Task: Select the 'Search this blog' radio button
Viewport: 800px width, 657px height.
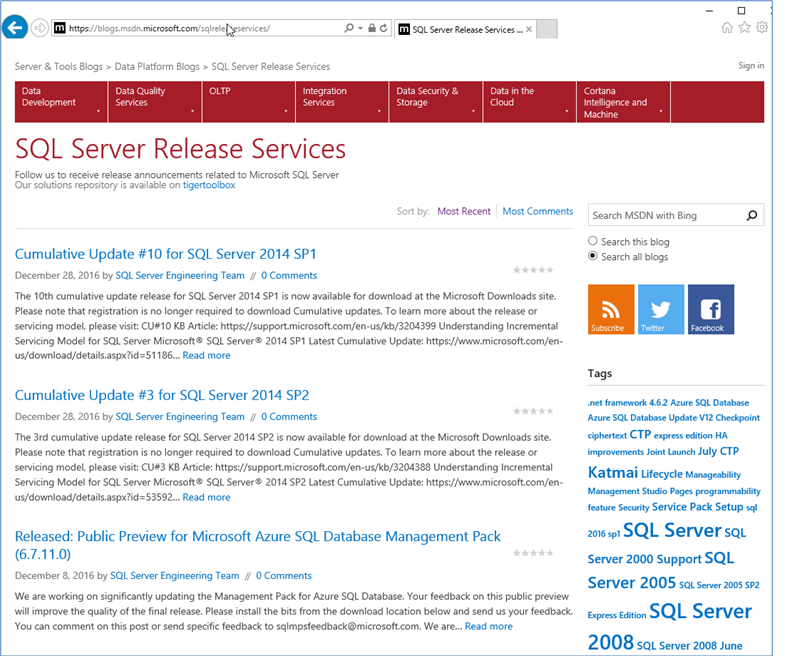Action: (x=592, y=241)
